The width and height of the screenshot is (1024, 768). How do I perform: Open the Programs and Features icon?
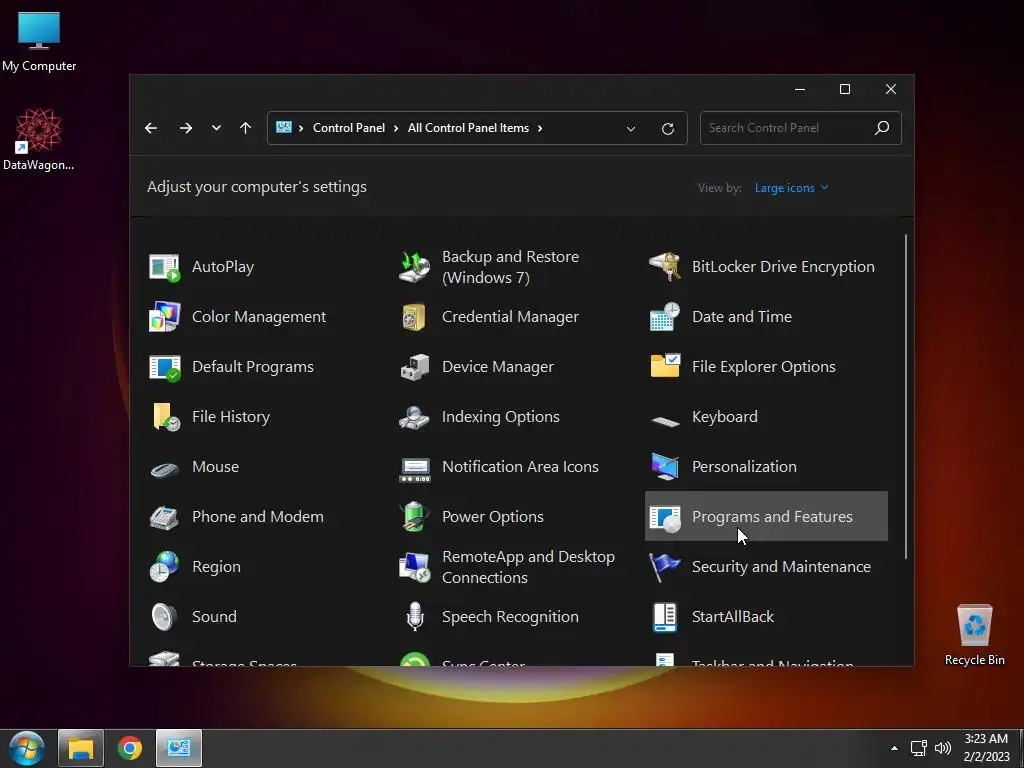[665, 517]
